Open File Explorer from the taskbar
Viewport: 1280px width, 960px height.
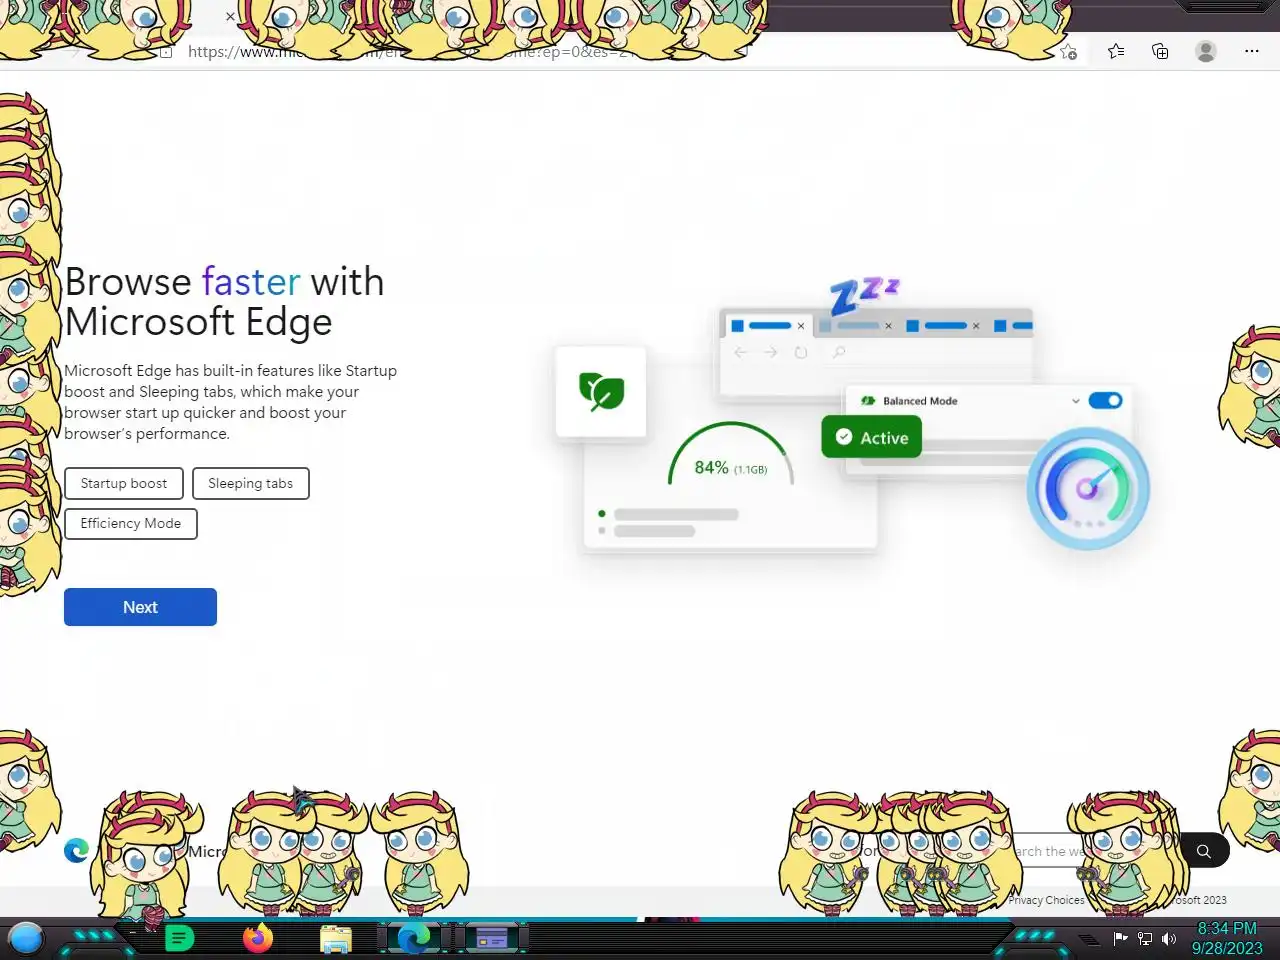tap(336, 939)
